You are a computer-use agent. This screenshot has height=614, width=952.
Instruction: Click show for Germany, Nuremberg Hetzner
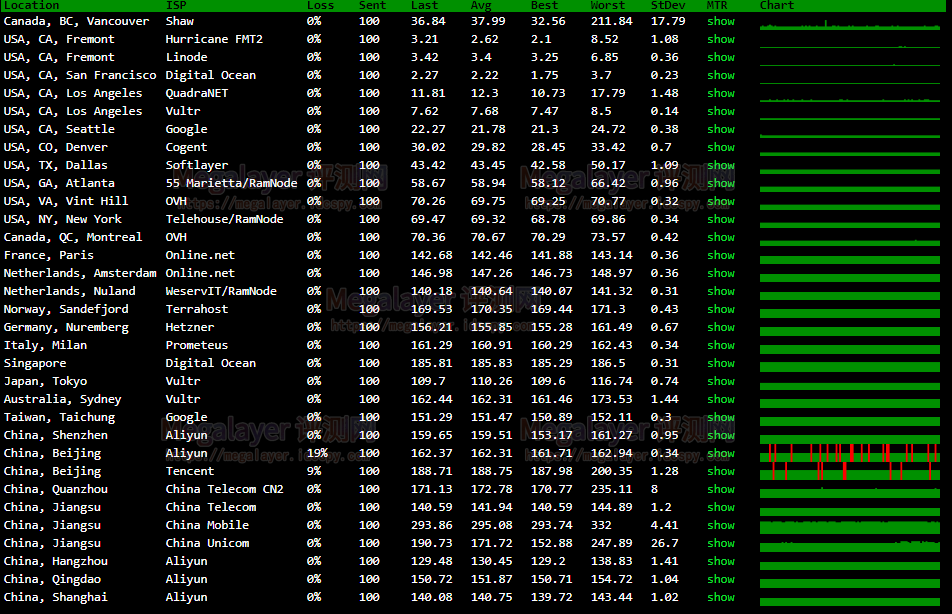(x=721, y=327)
